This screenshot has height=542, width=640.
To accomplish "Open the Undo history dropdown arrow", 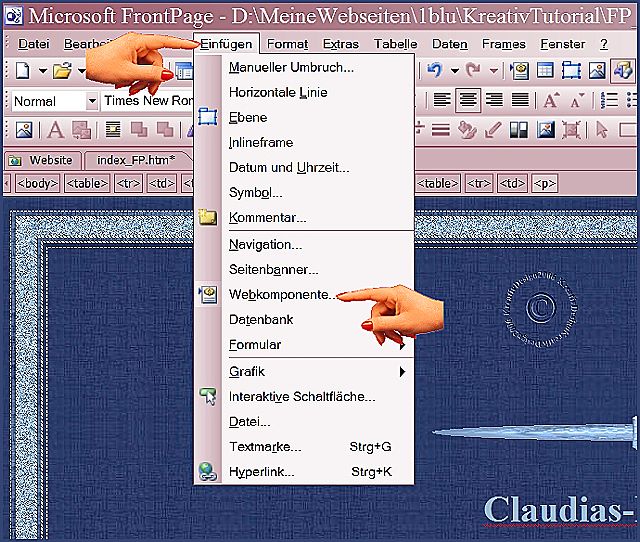I will 455,71.
